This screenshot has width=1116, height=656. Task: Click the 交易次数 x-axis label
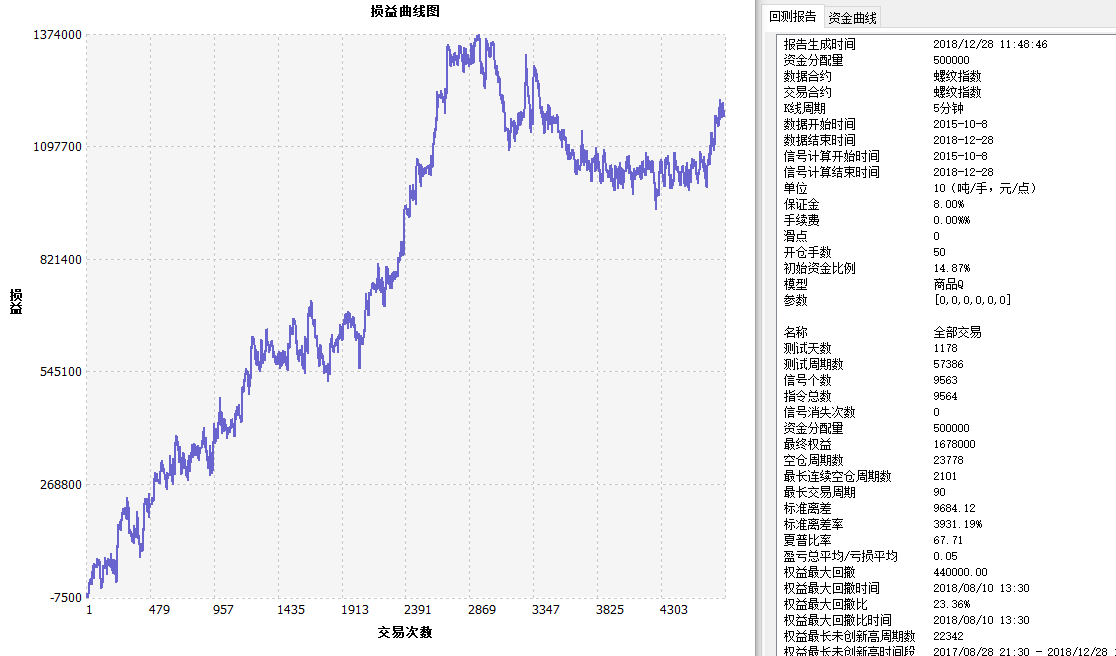(405, 632)
